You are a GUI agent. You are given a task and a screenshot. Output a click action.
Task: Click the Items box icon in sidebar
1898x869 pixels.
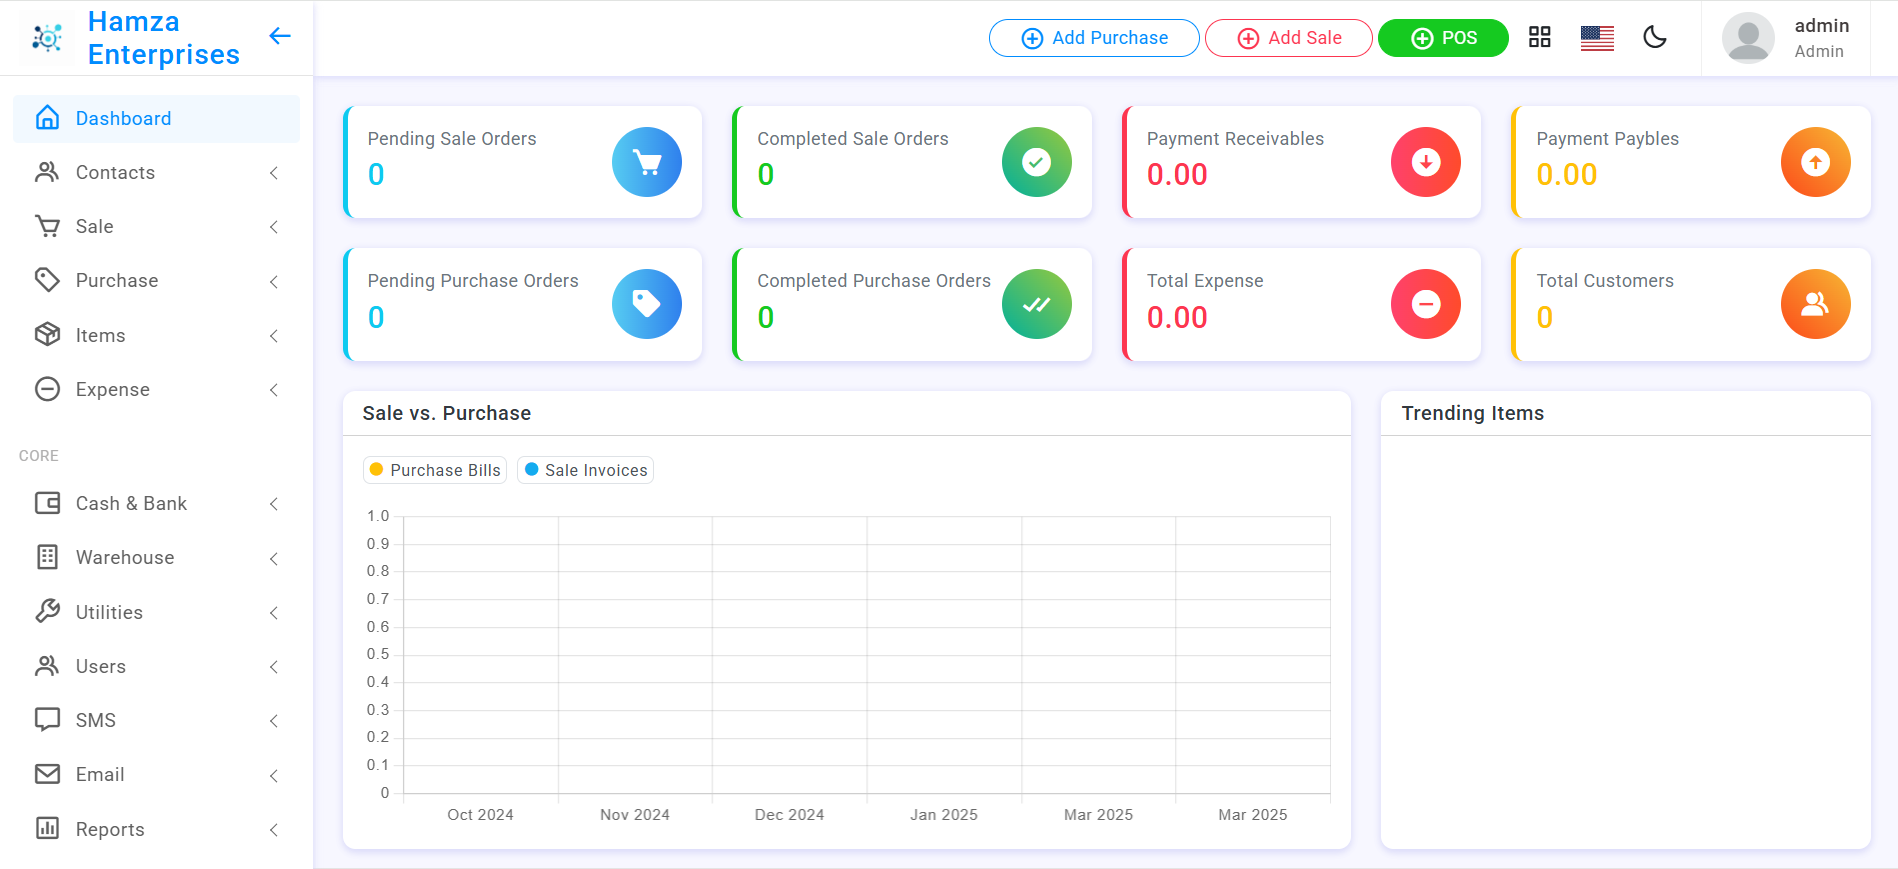coord(47,334)
